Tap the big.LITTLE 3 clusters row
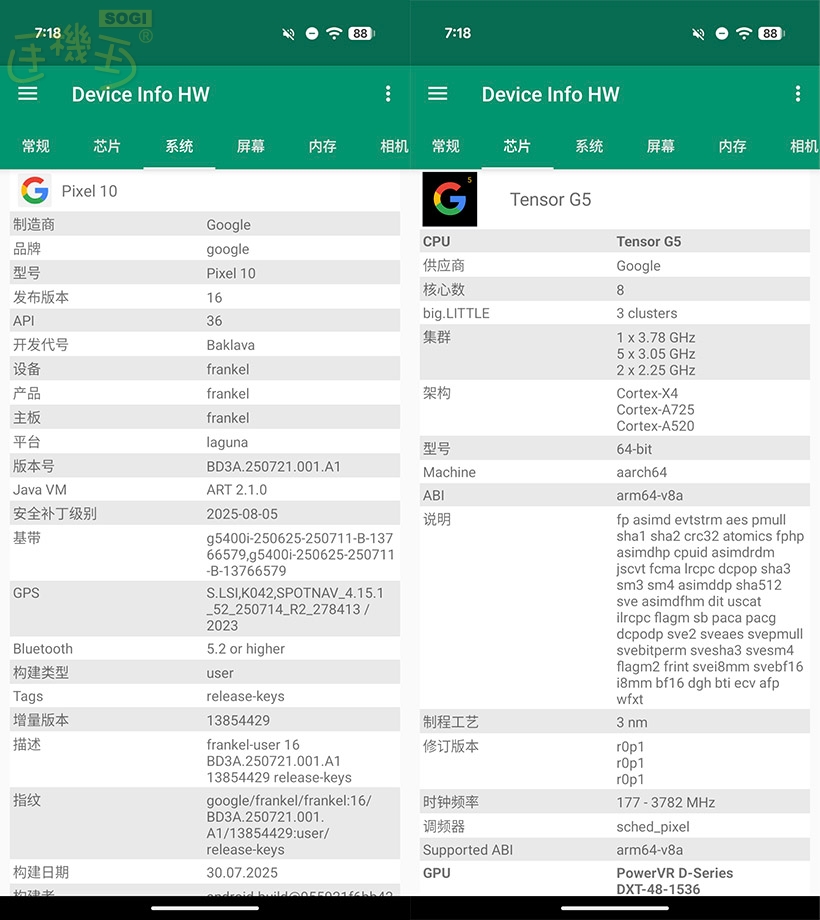Screen dimensions: 820x920 coord(615,313)
